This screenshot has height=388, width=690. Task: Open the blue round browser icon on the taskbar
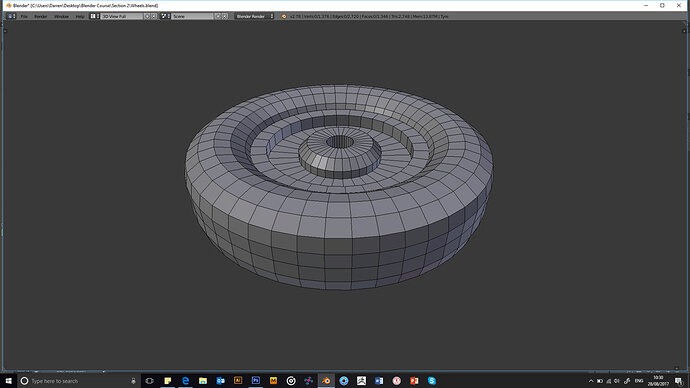(x=344, y=381)
